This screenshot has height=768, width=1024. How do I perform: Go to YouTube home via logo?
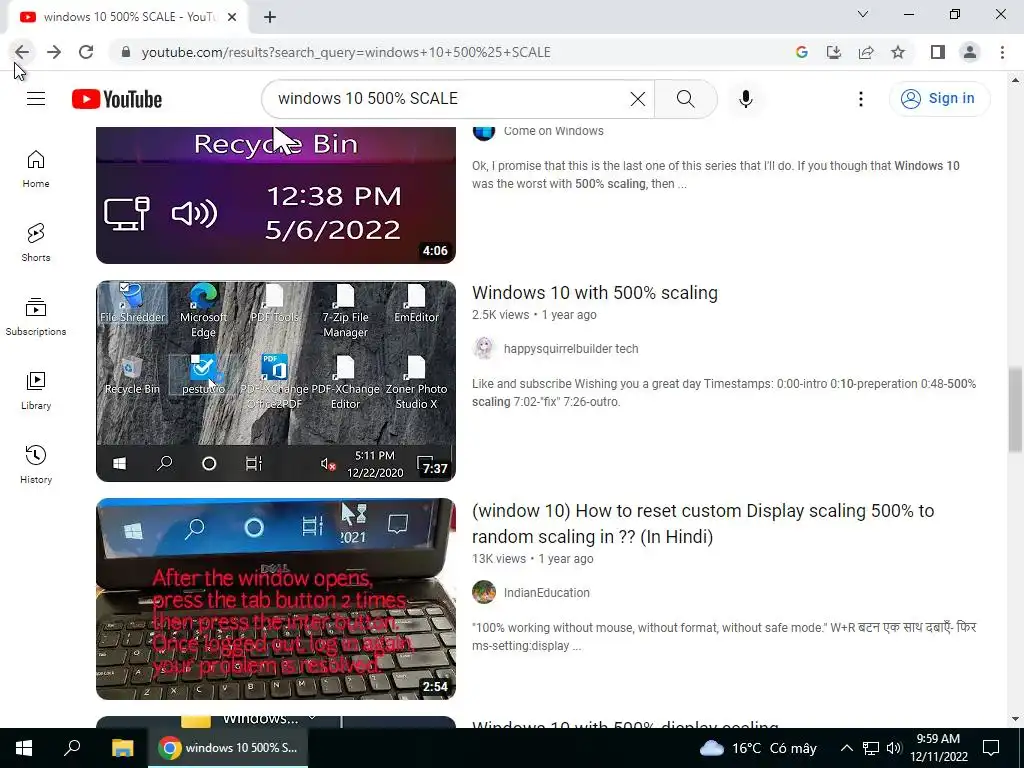point(117,99)
